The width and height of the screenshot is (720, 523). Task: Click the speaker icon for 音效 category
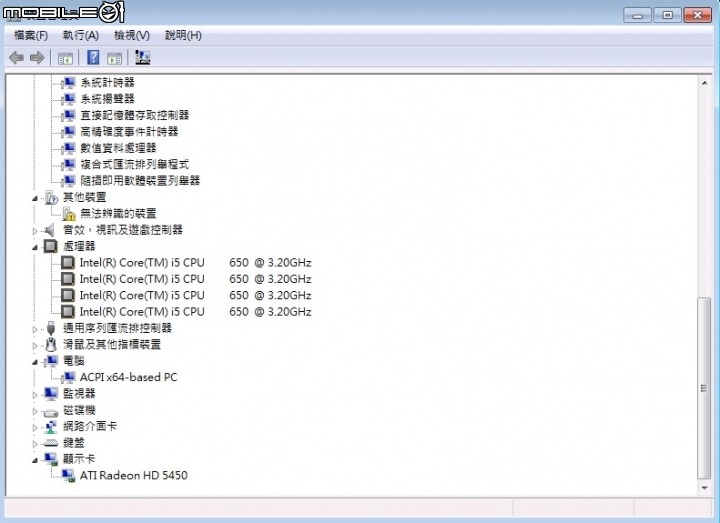50,230
